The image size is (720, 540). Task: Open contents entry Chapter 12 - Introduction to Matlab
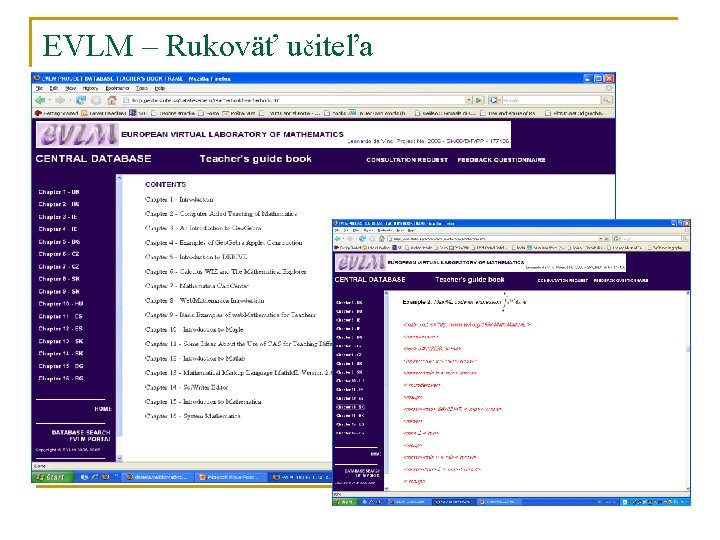click(195, 358)
